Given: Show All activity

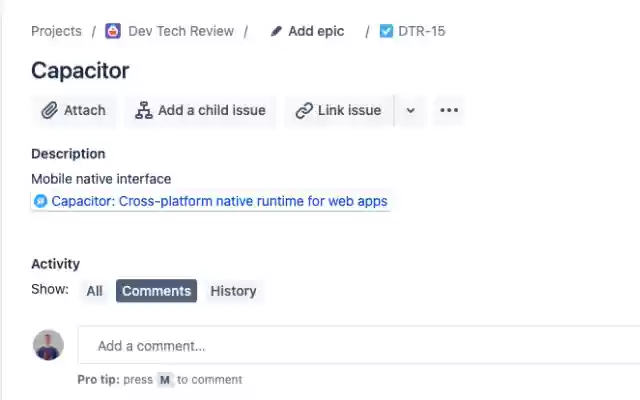Looking at the screenshot, I should 94,291.
